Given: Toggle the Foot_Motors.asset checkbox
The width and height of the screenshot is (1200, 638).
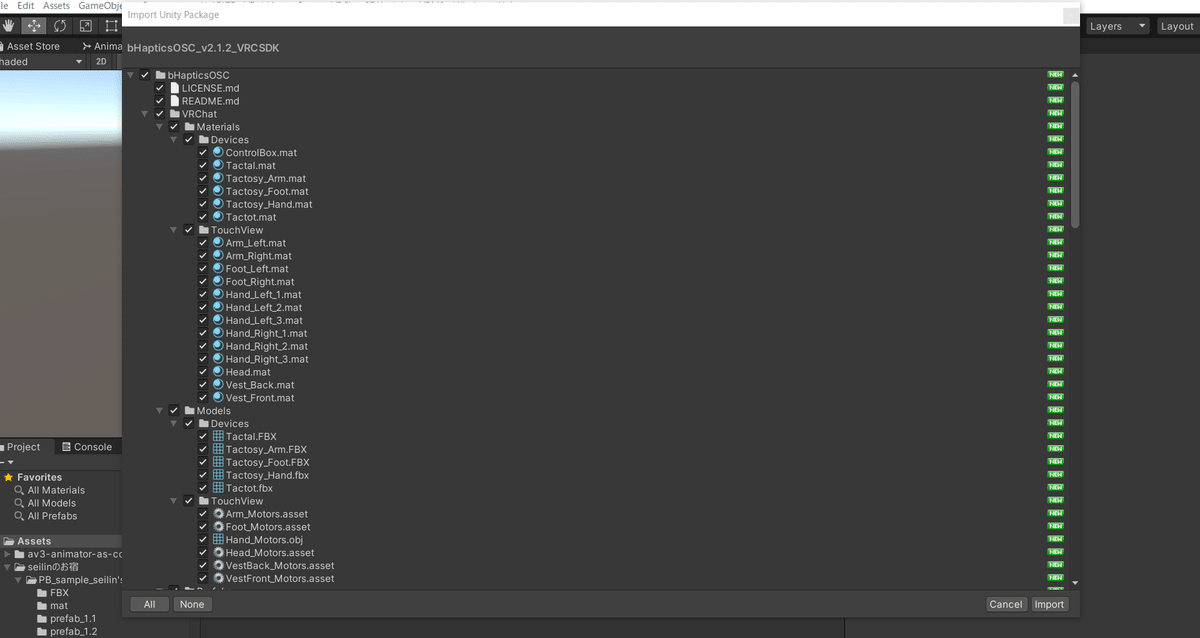Looking at the screenshot, I should coord(203,527).
